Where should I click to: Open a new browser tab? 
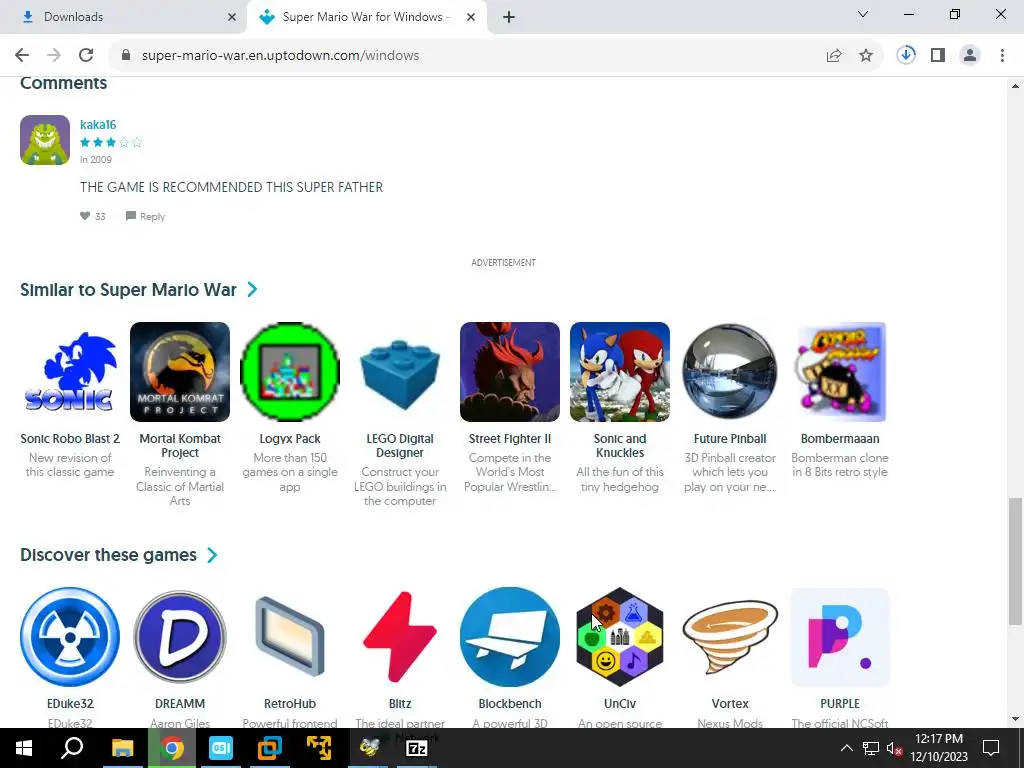(x=509, y=17)
